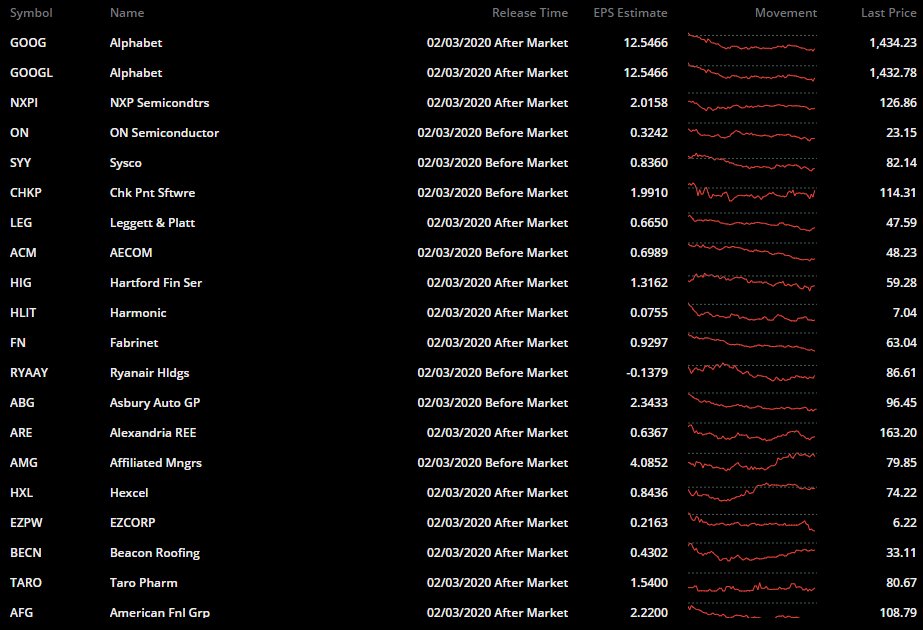Open the Taro Pharm name
Image resolution: width=923 pixels, height=630 pixels.
pyautogui.click(x=144, y=583)
